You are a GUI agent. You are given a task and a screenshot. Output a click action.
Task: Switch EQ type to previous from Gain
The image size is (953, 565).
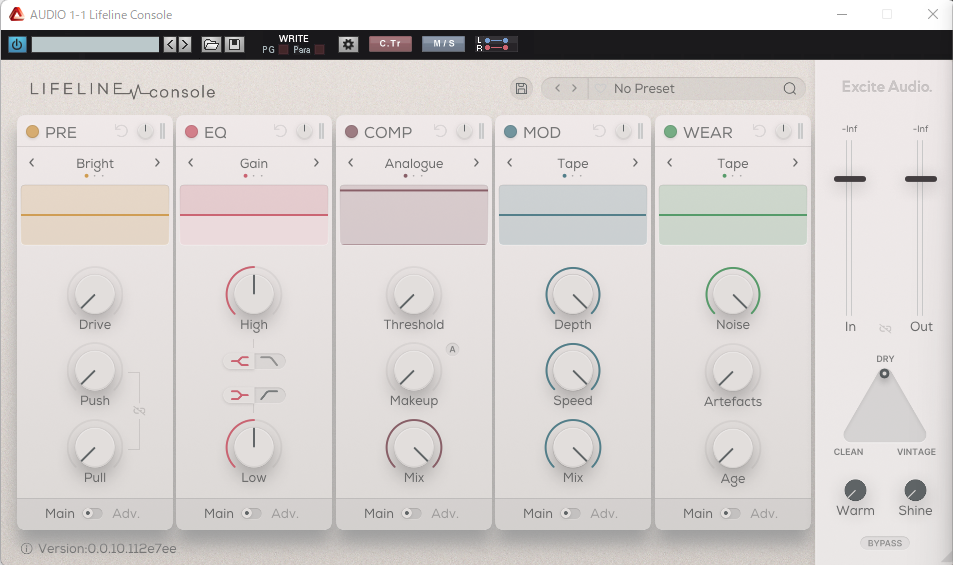pos(191,163)
